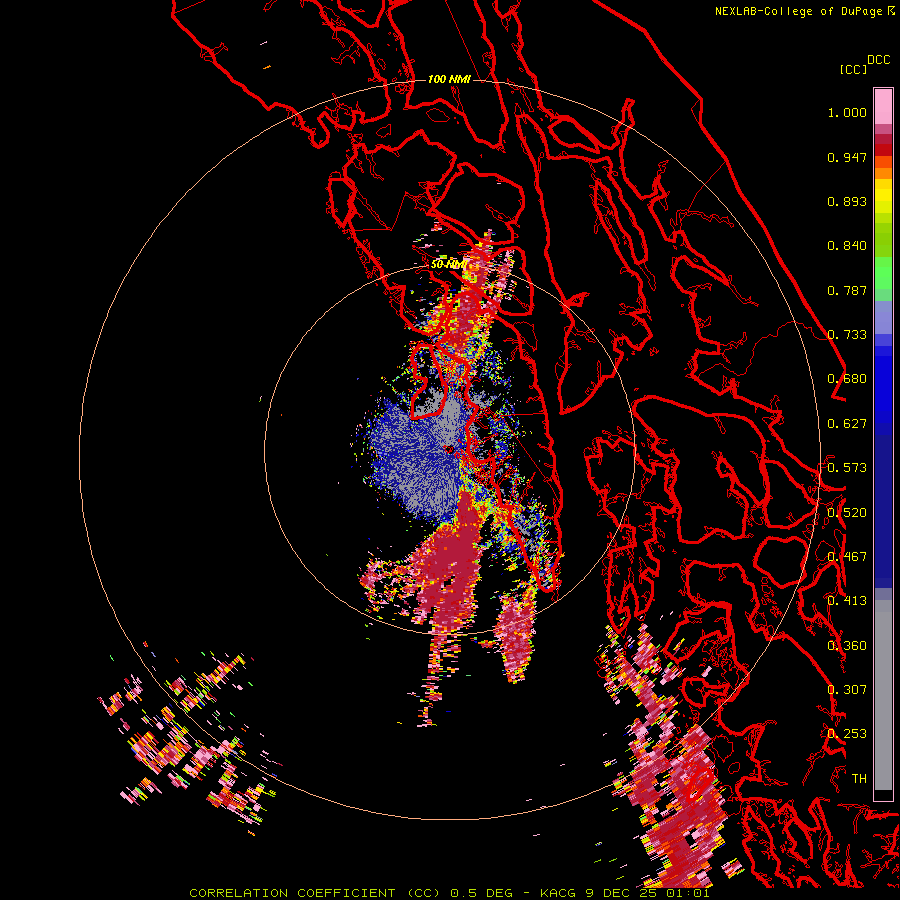
Task: Pick the bright green swatch on colorbar
Action: pyautogui.click(x=883, y=273)
